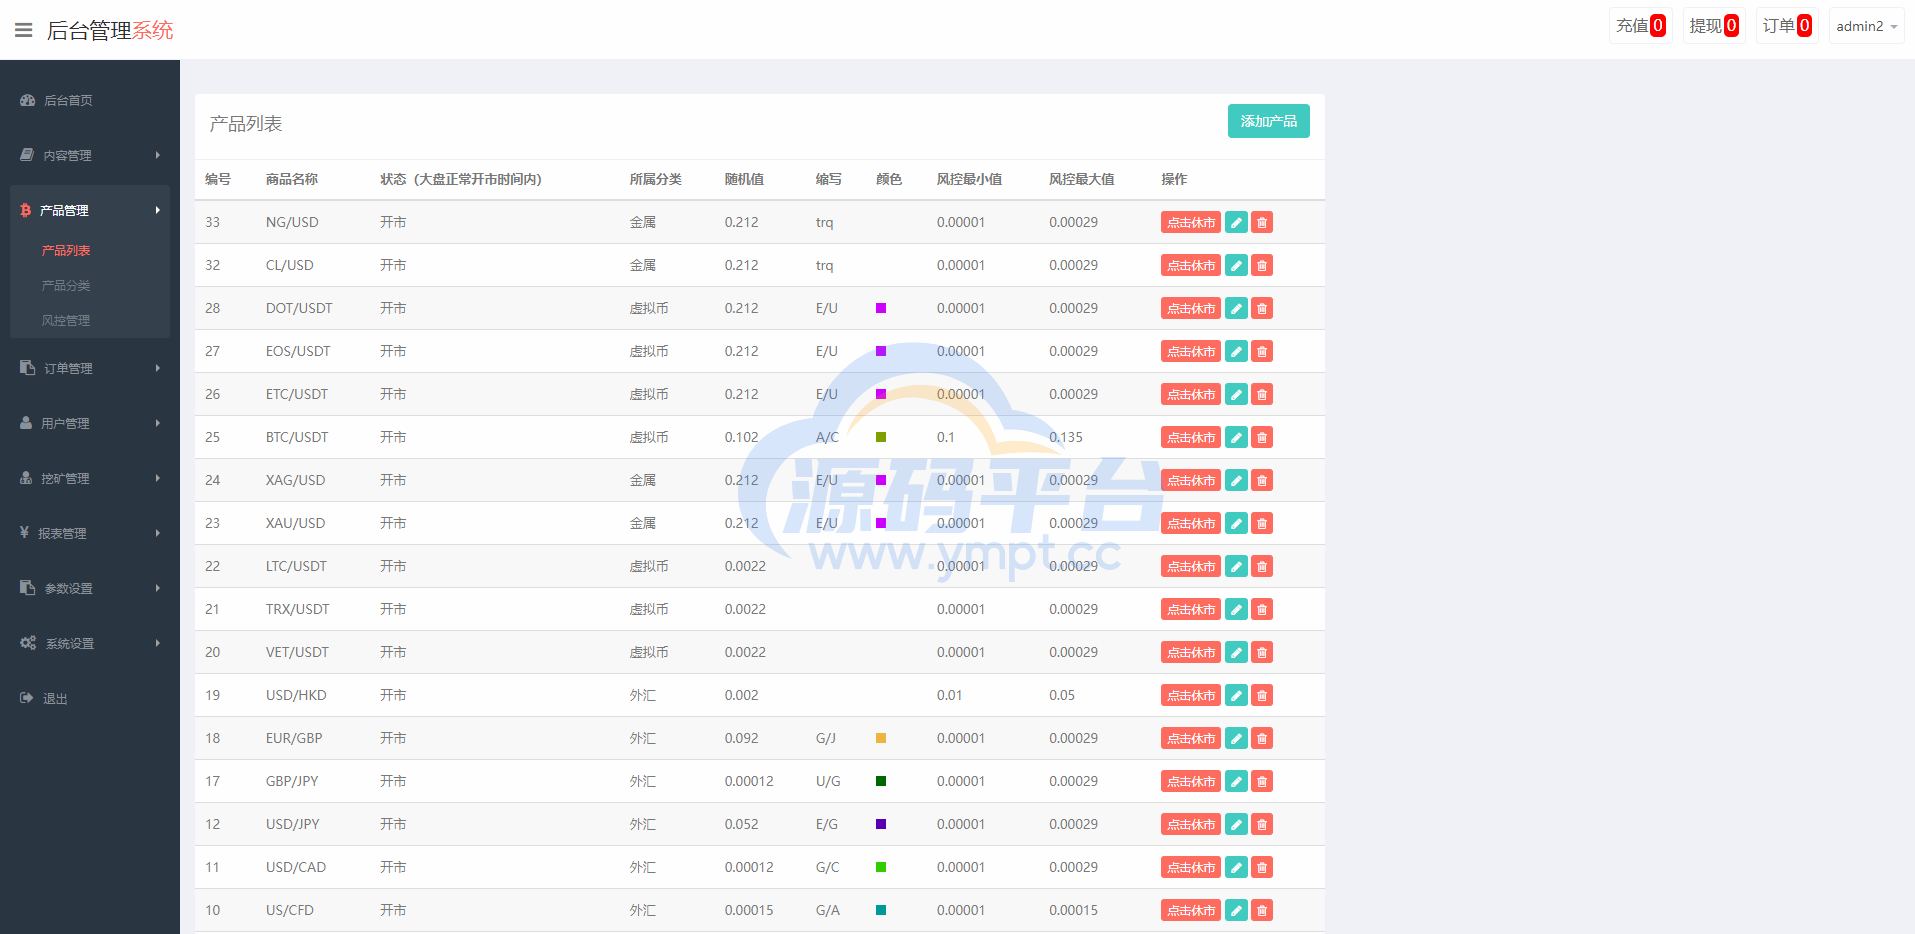The width and height of the screenshot is (1915, 934).
Task: Click edit pencil icon for CL/USD row
Action: pyautogui.click(x=1236, y=265)
